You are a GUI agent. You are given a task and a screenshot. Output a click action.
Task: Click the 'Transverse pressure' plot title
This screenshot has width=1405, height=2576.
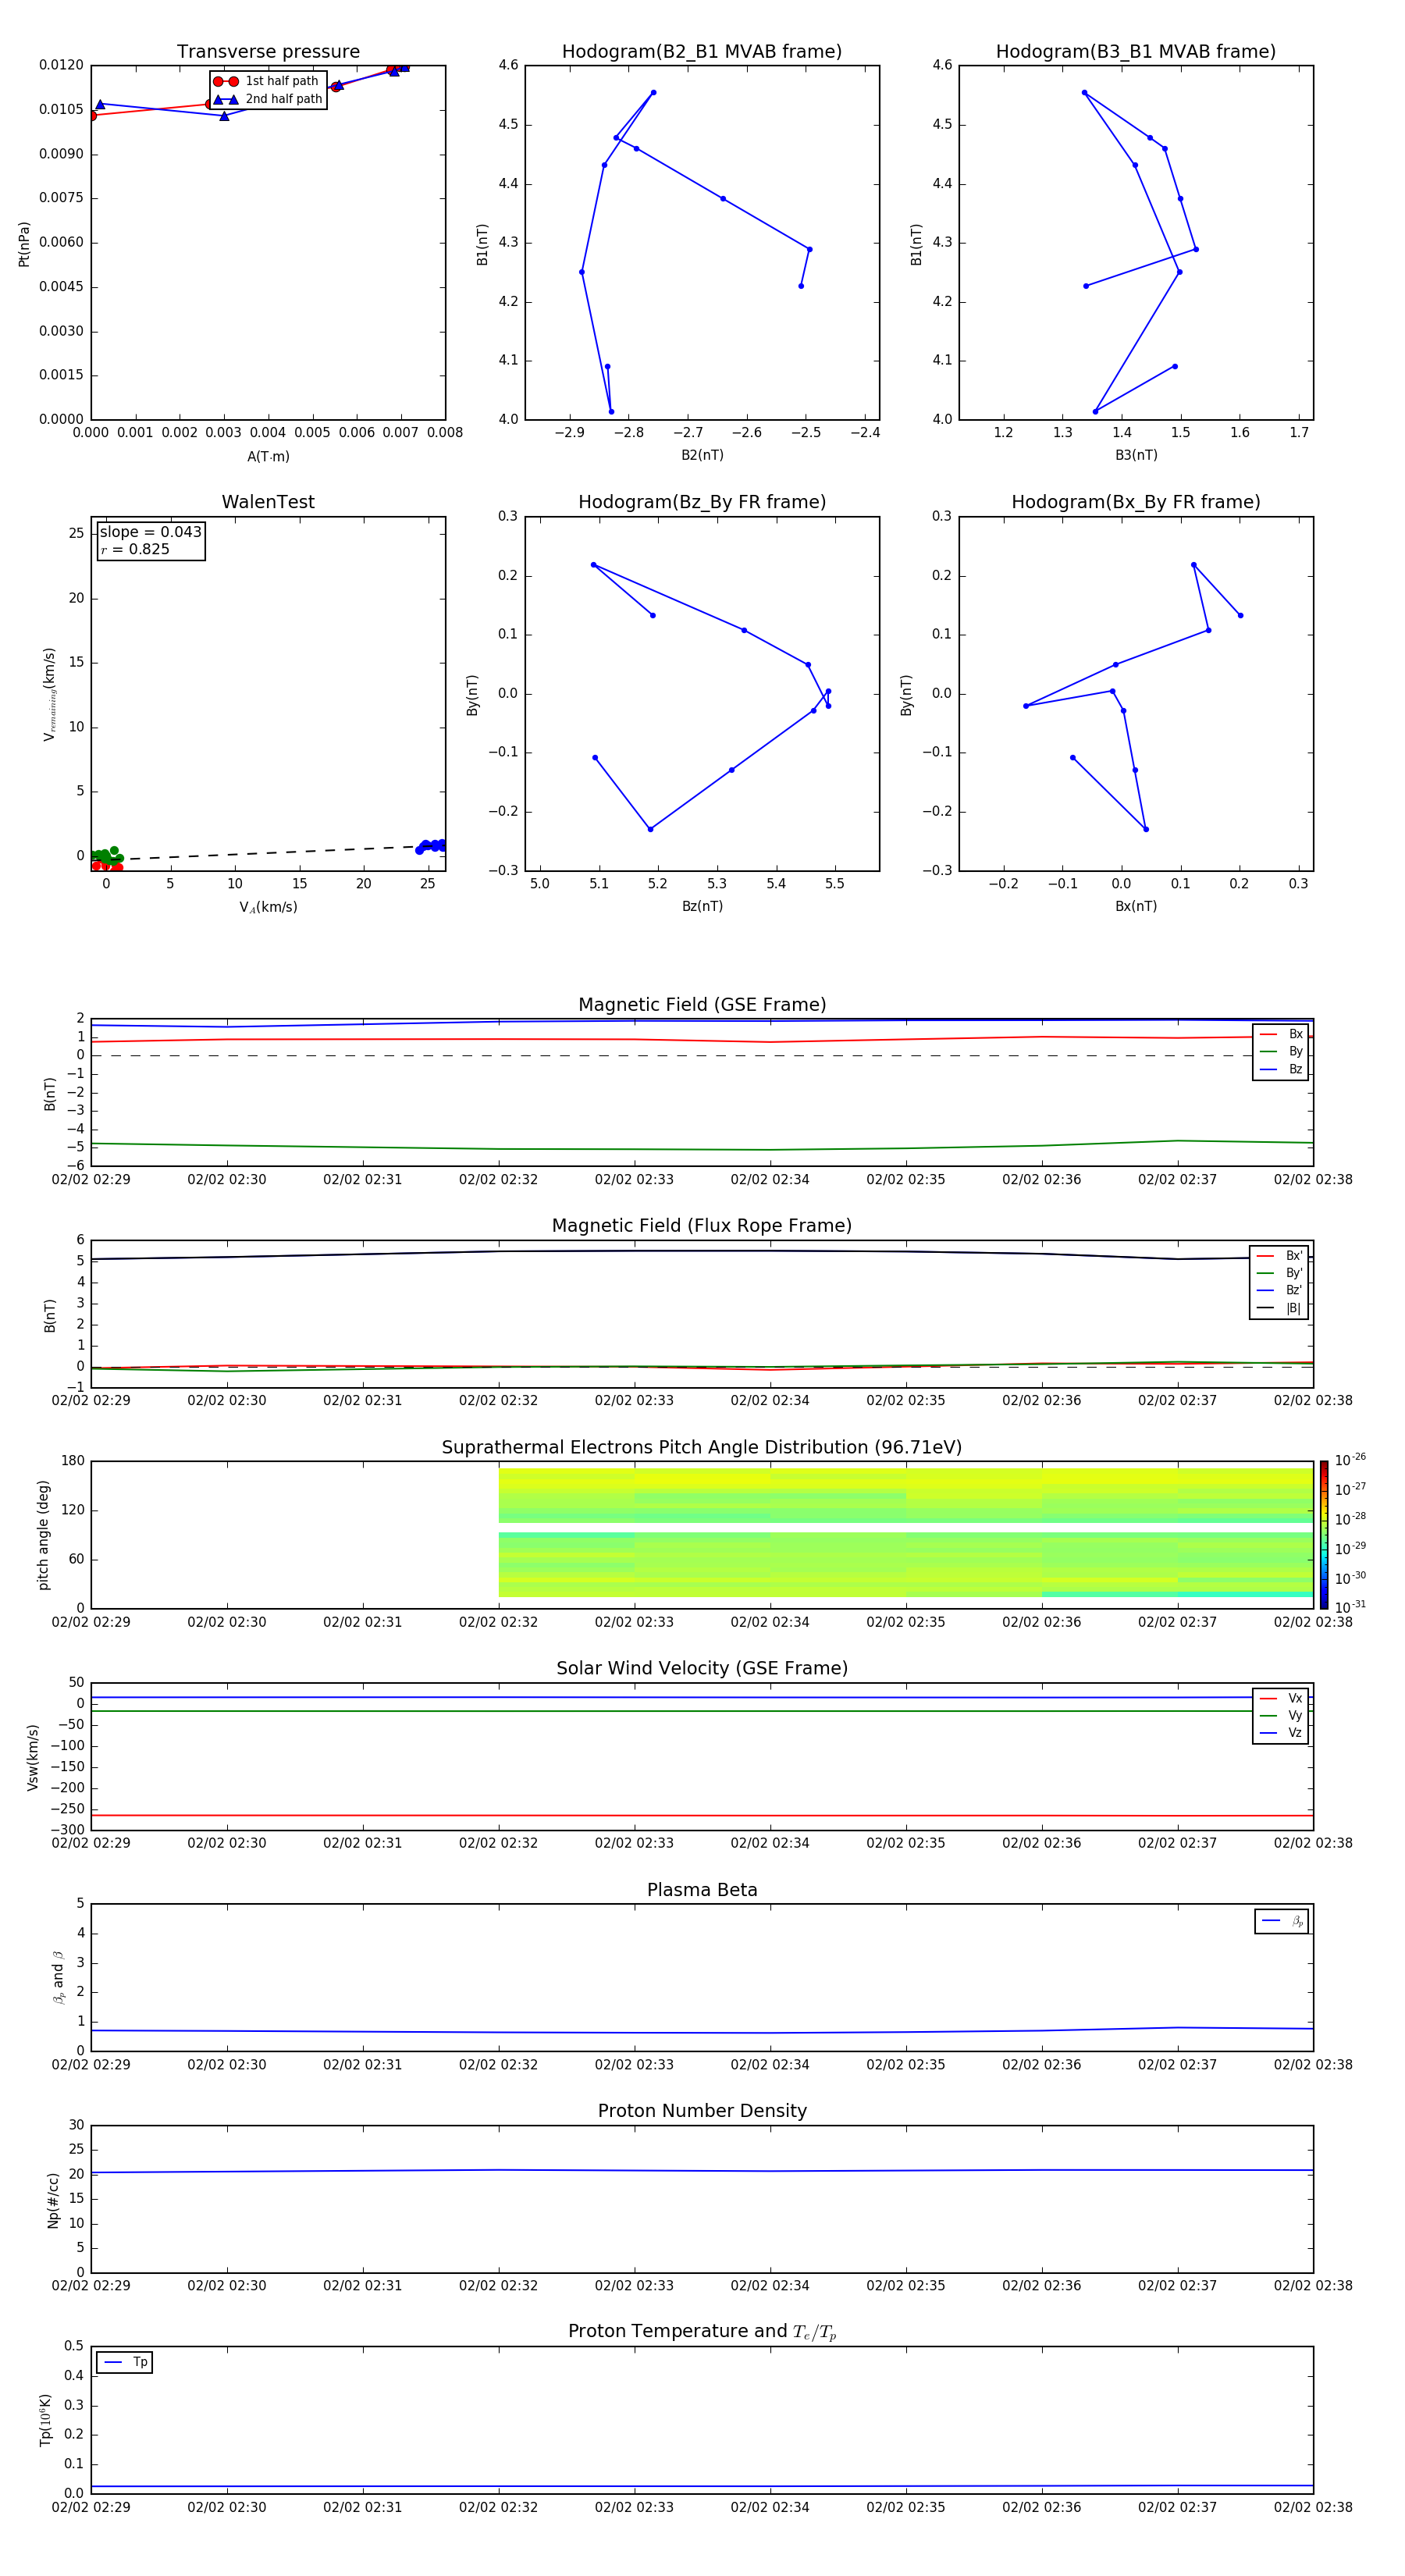click(x=268, y=52)
